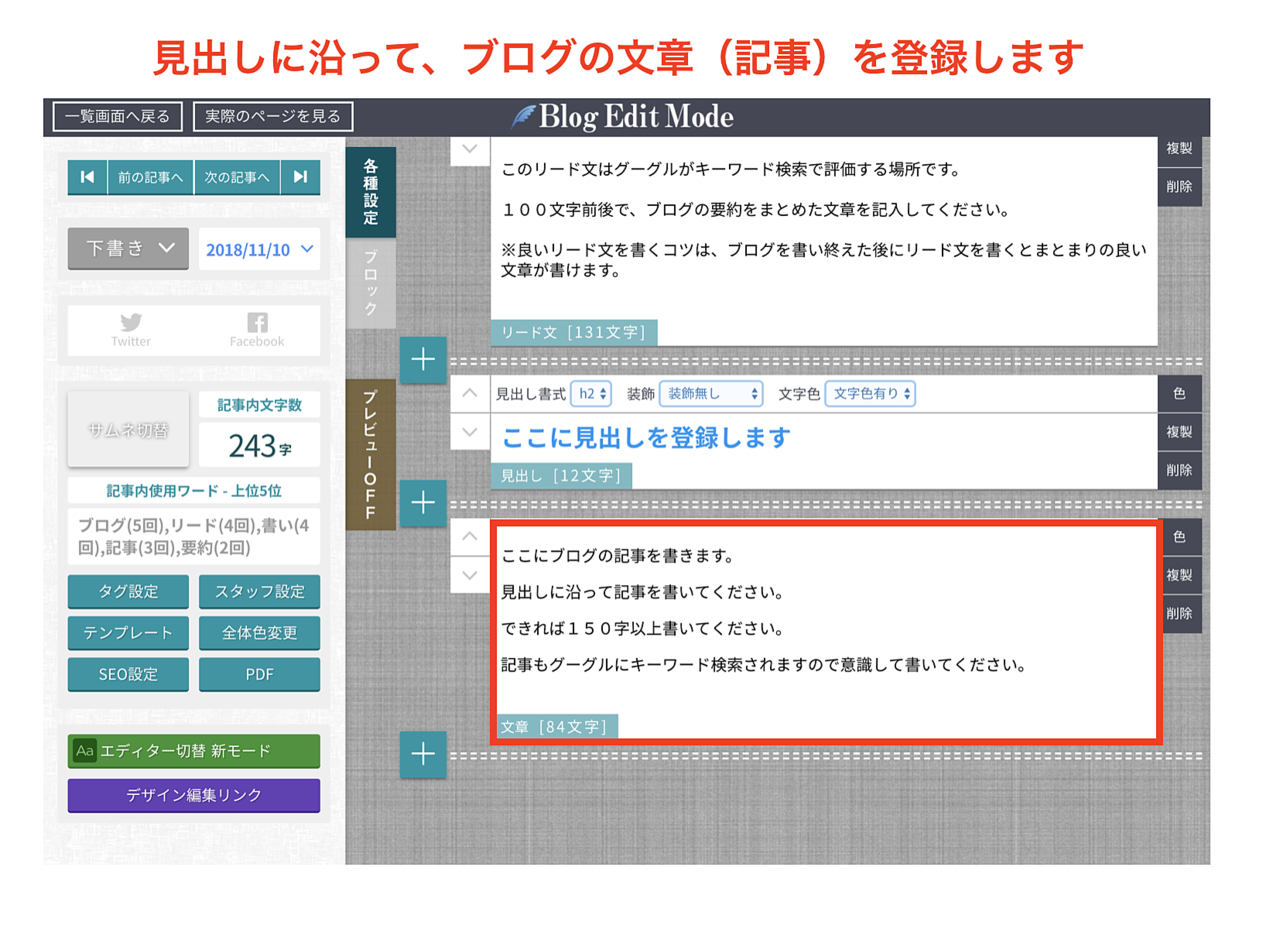Open the 見出し書式 h2 dropdown
This screenshot has width=1280, height=932.
point(590,394)
